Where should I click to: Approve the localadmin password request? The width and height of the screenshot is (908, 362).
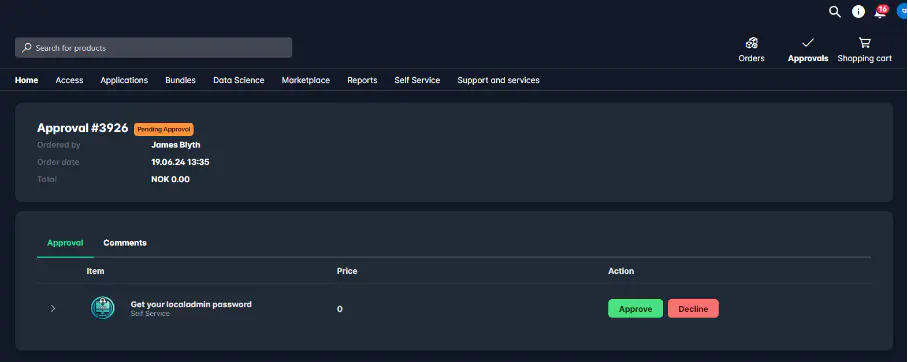(x=635, y=309)
